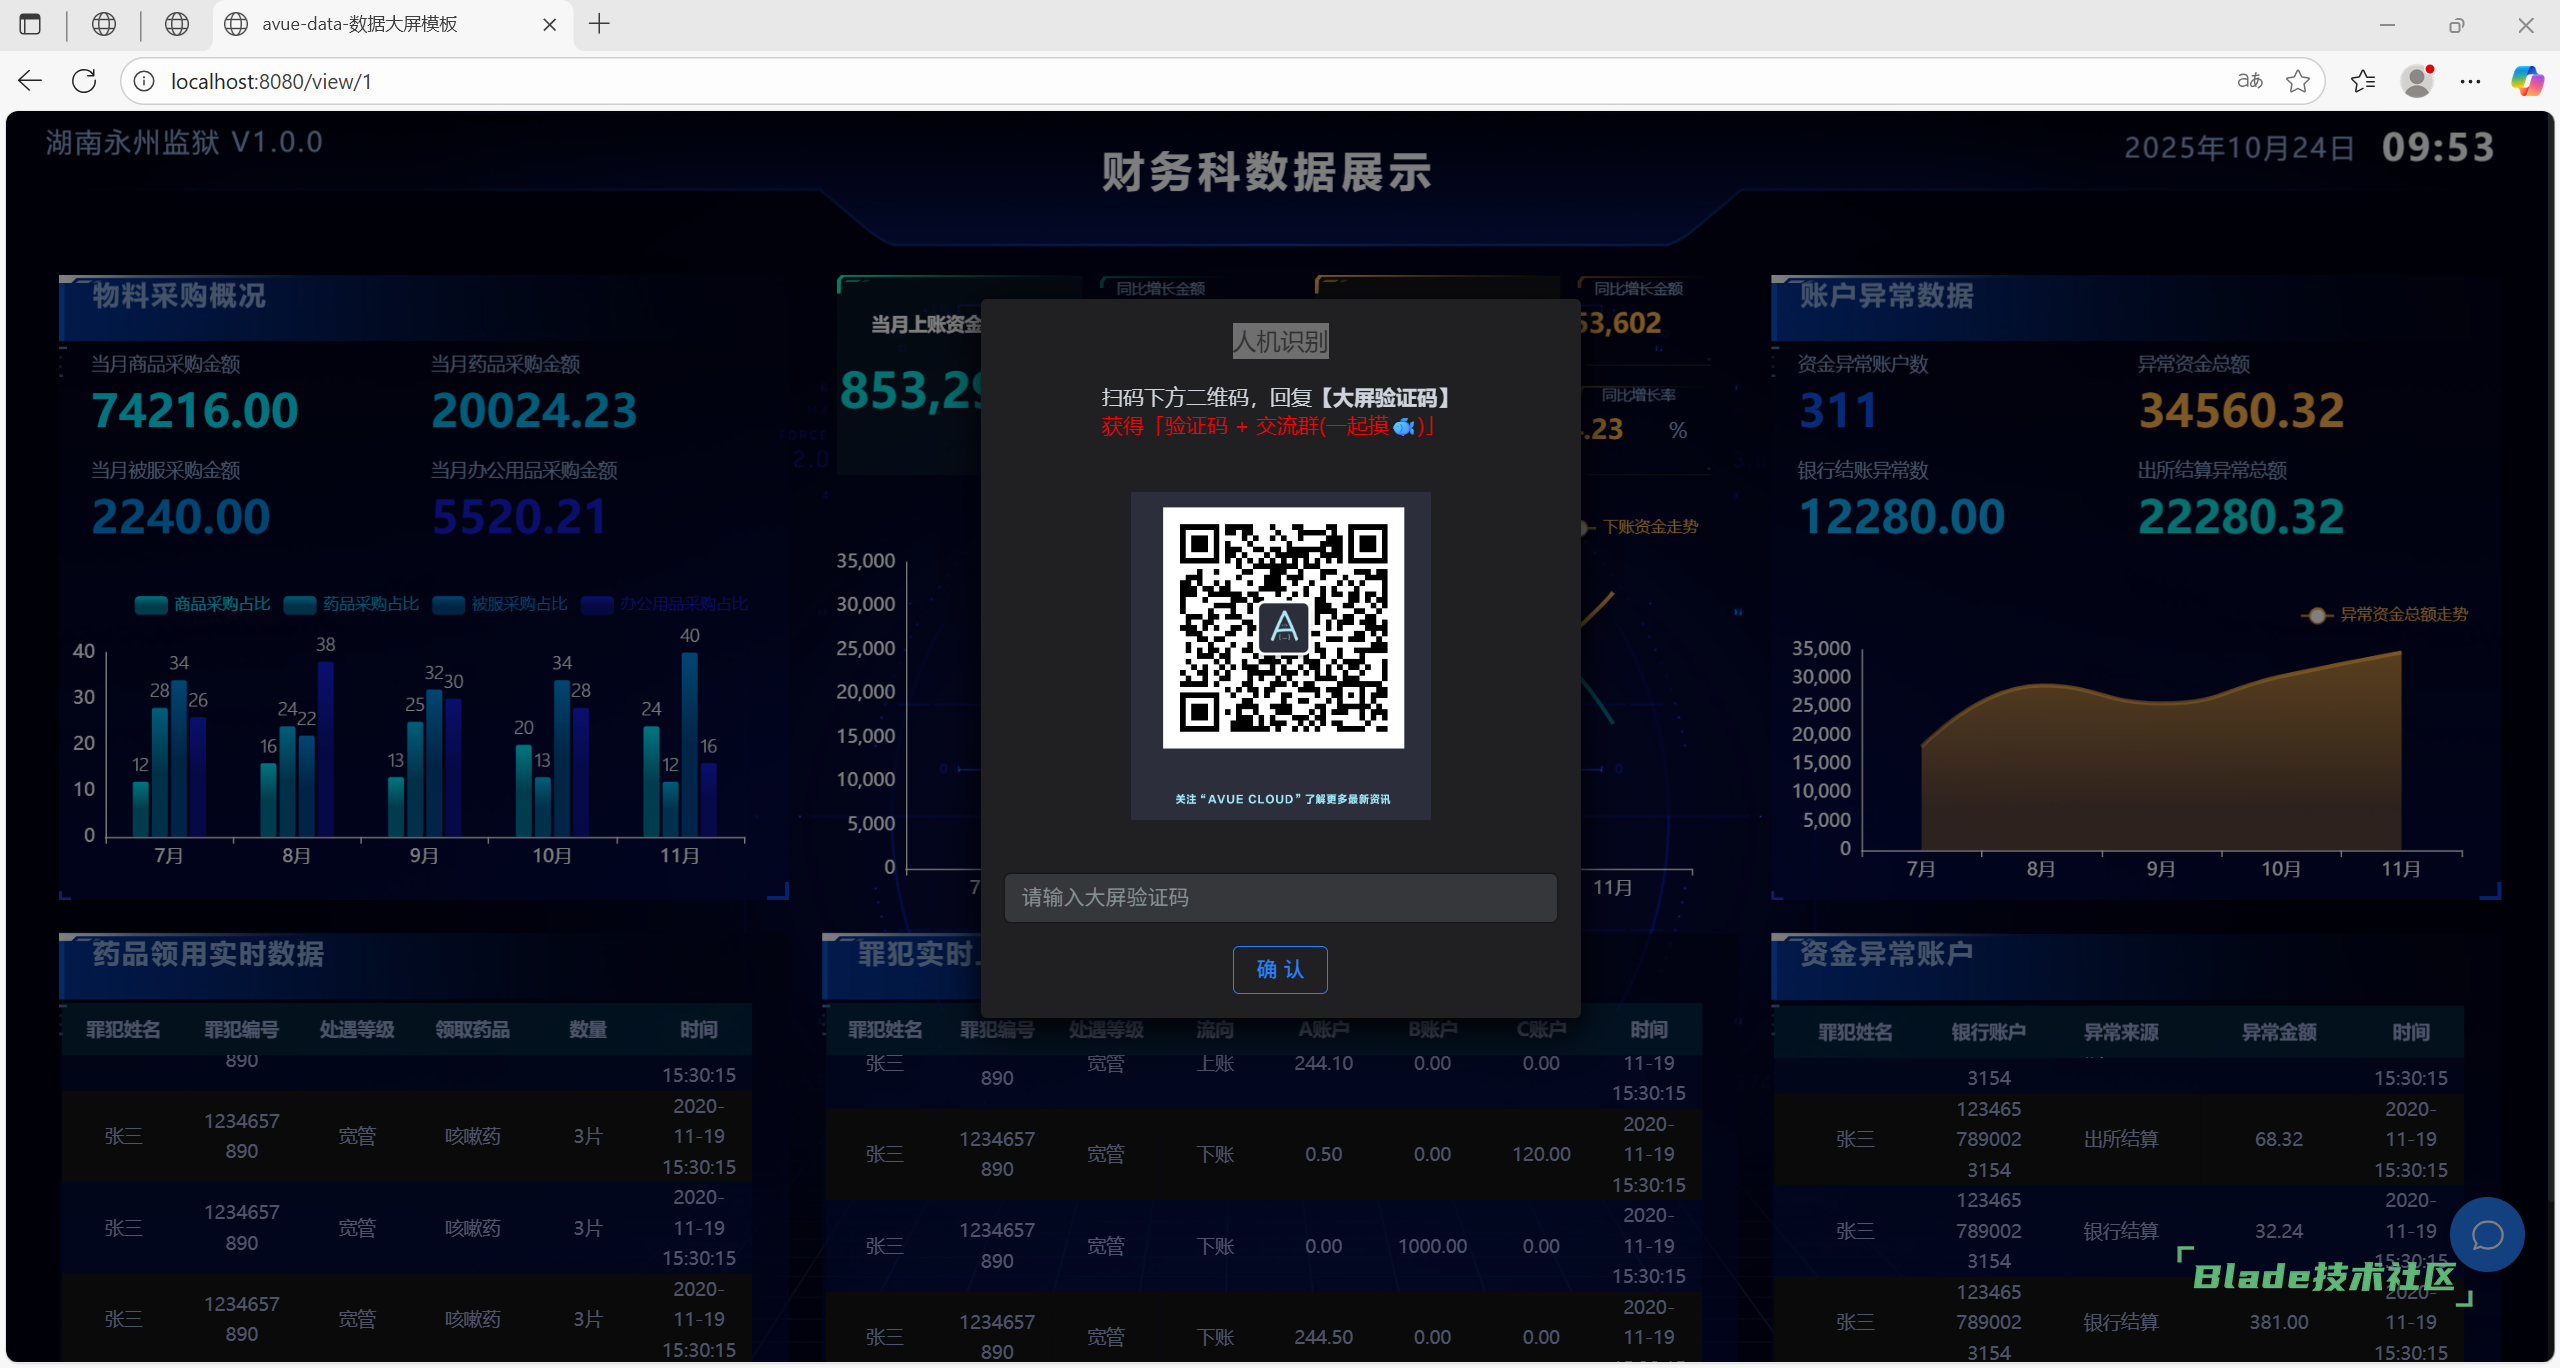Open the favorites list icon
The height and width of the screenshot is (1368, 2560).
tap(2363, 81)
